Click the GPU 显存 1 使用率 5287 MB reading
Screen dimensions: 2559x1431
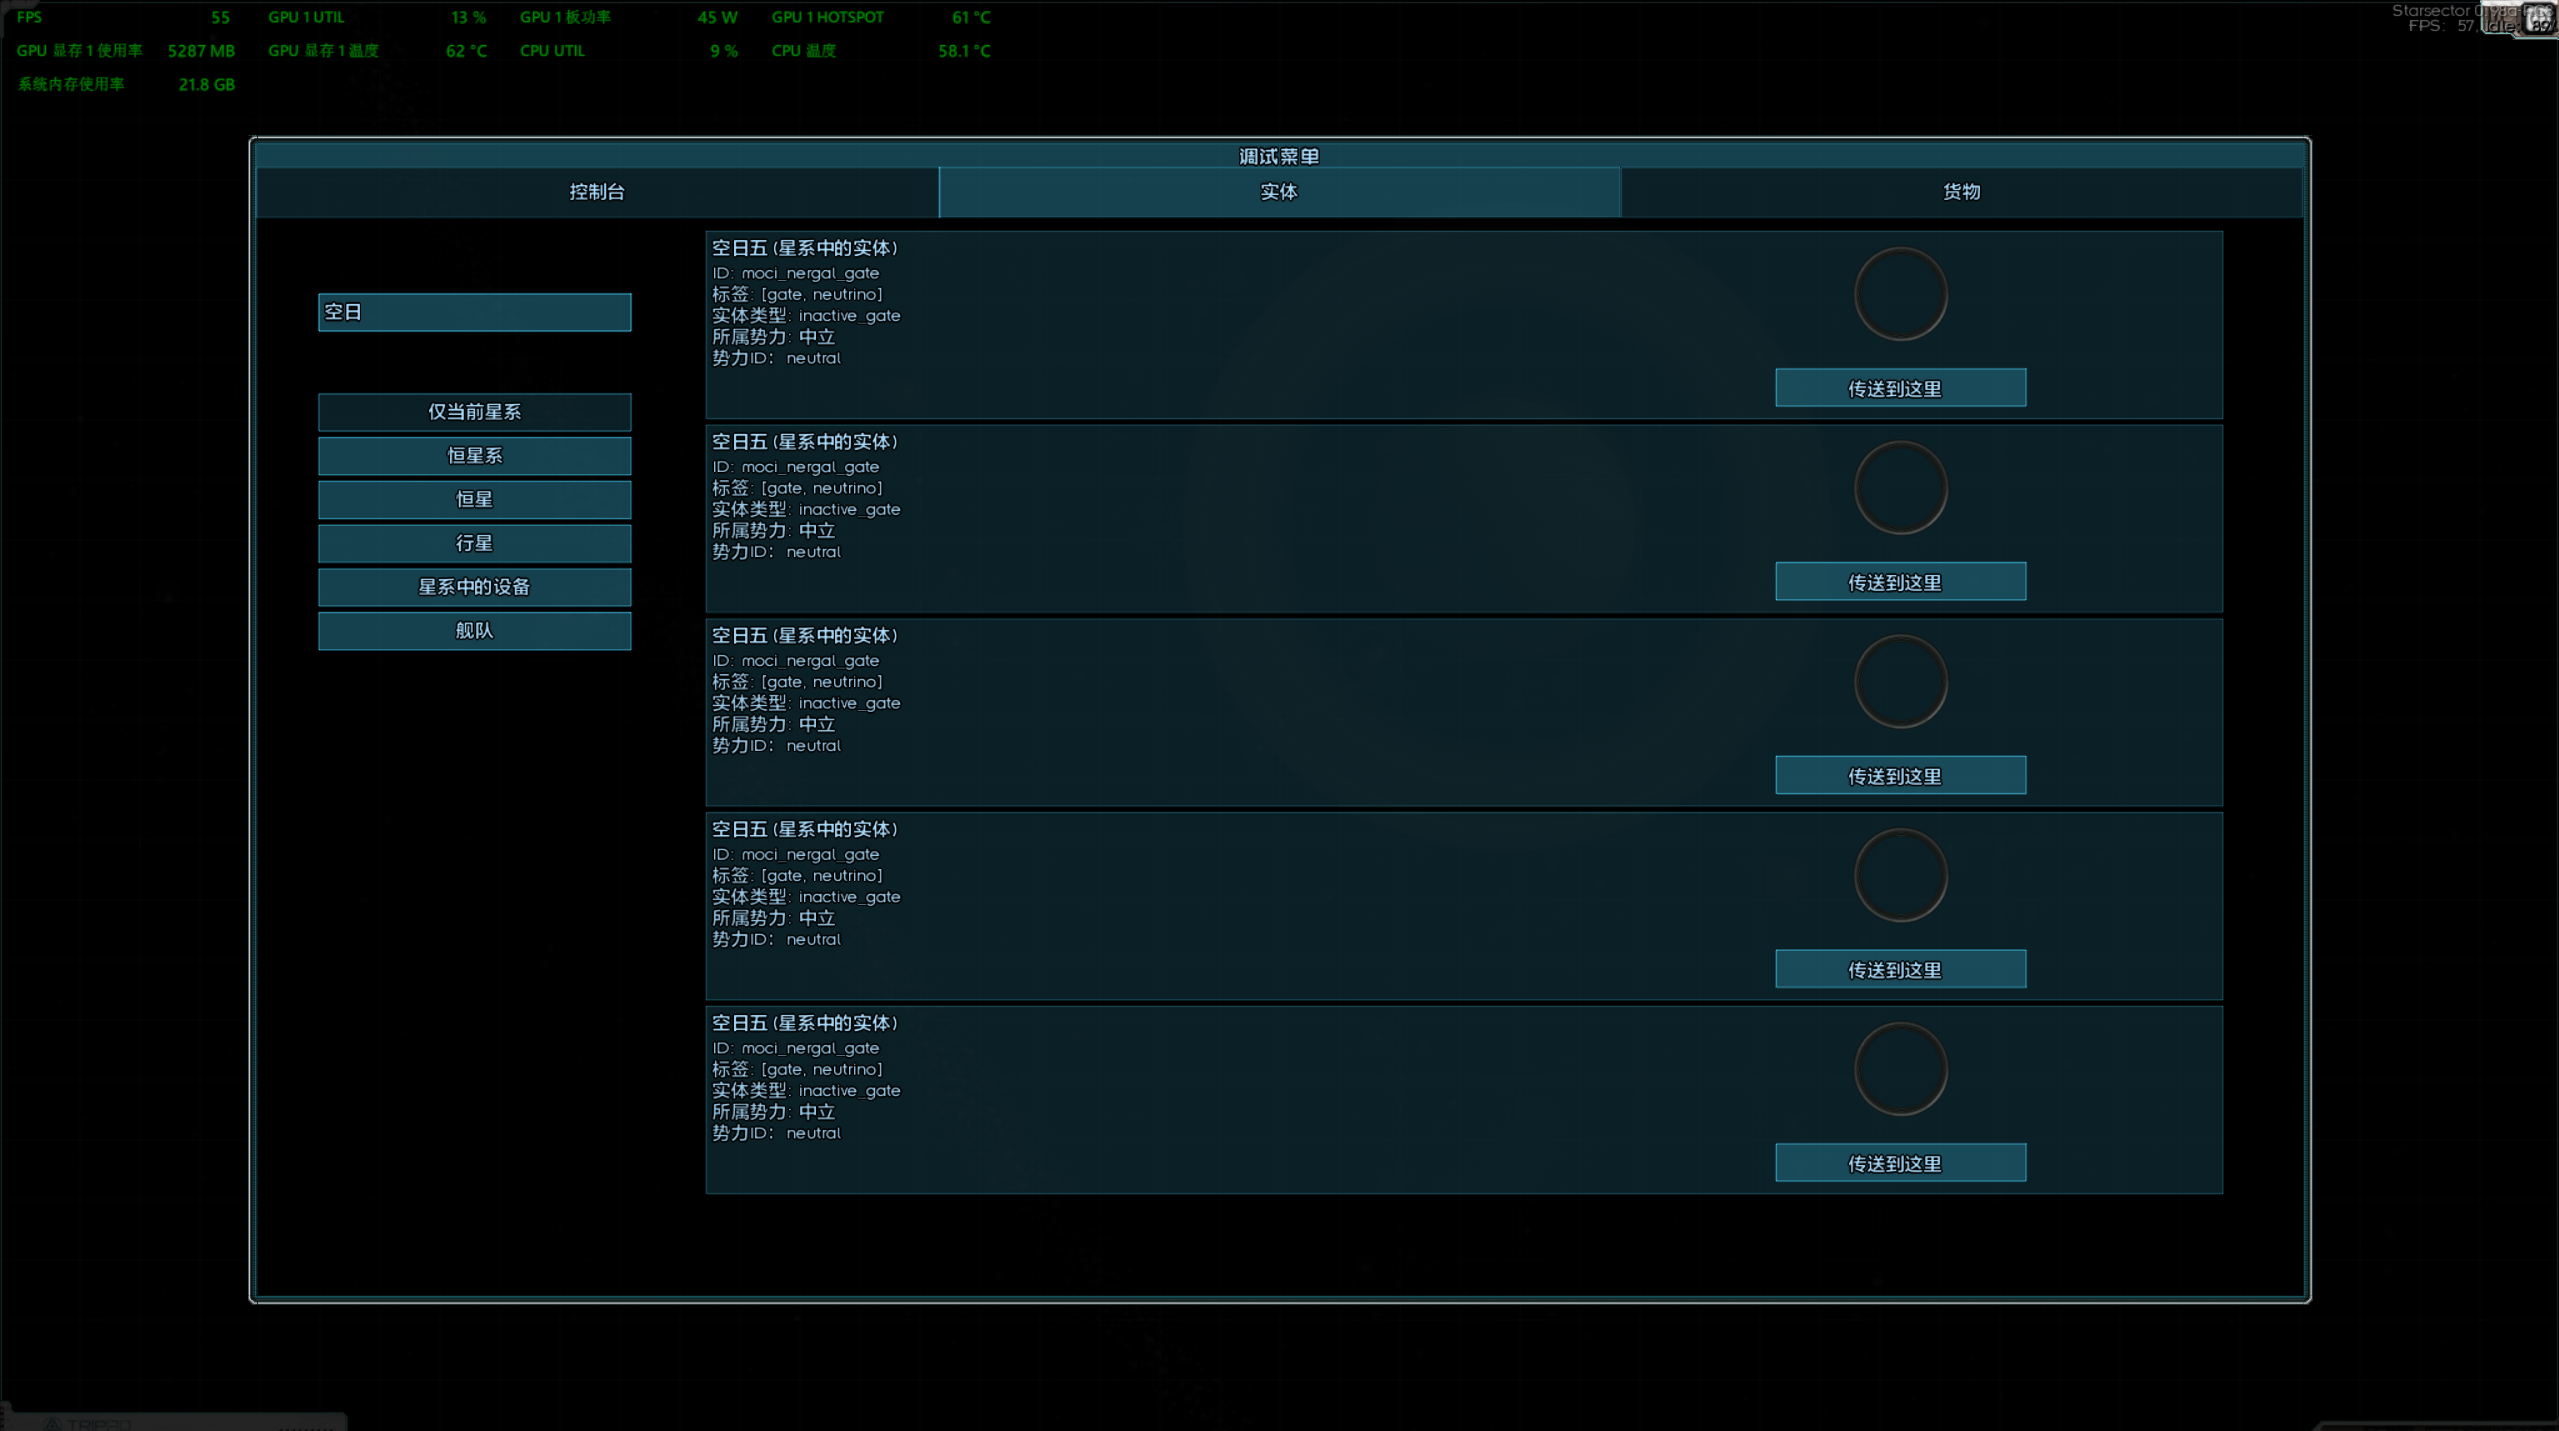[x=126, y=51]
